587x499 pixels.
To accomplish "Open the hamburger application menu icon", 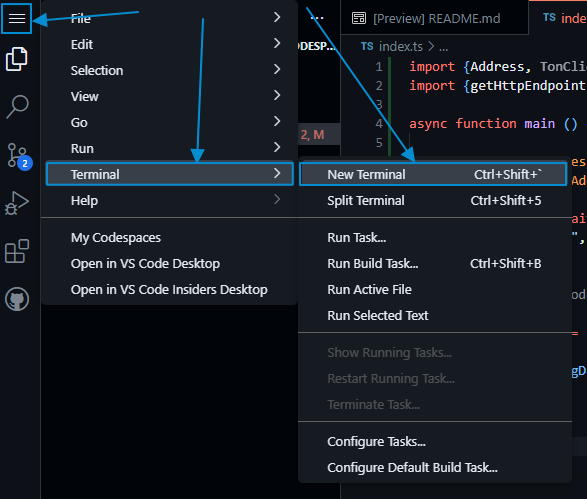I will 16,18.
